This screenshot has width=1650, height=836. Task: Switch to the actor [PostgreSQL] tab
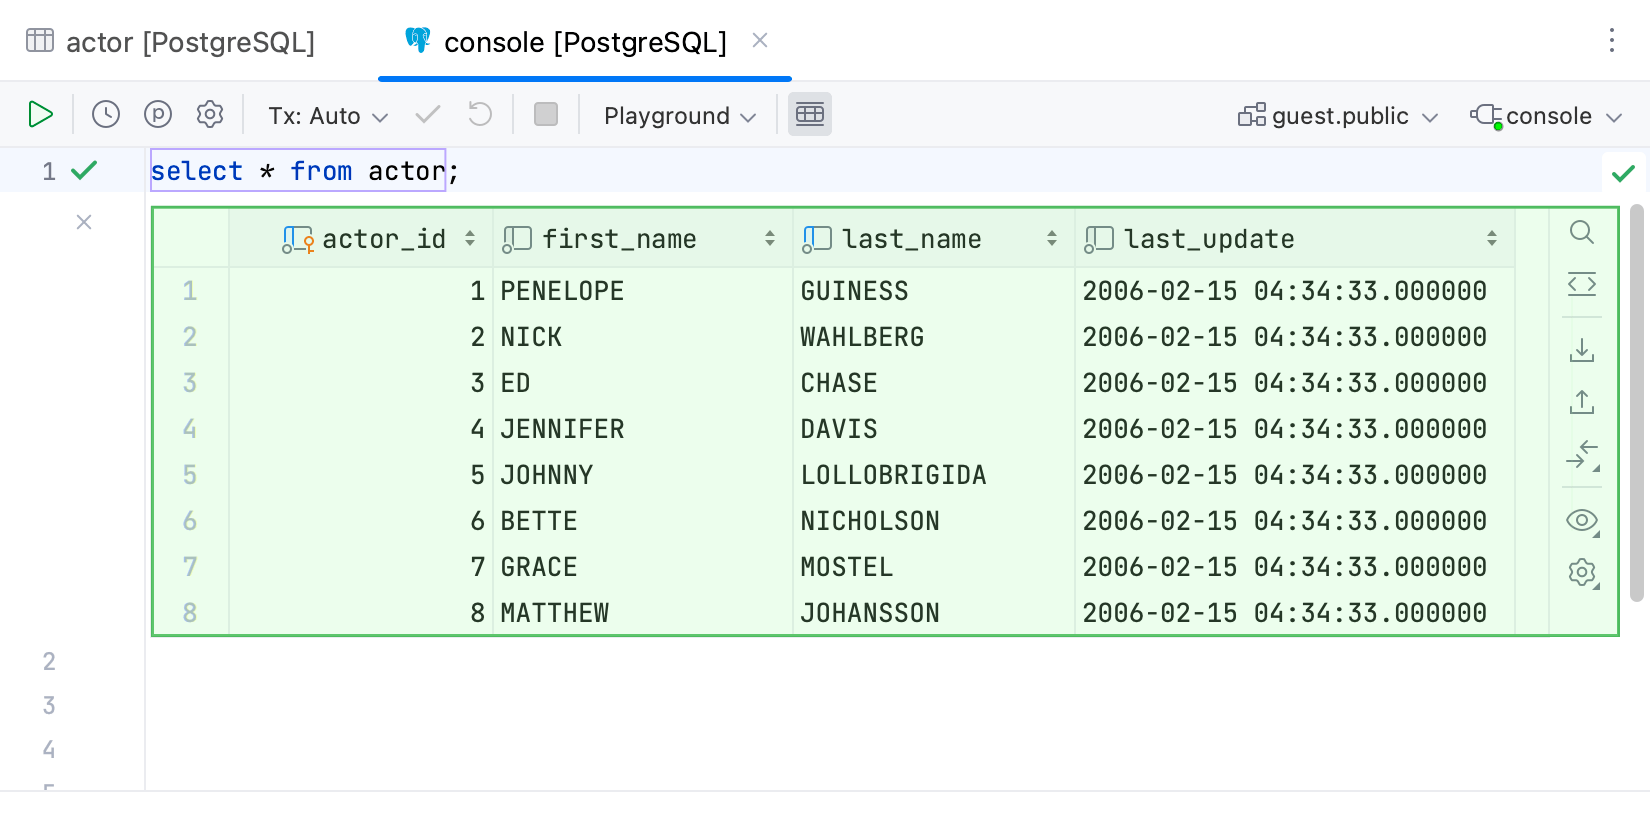170,42
